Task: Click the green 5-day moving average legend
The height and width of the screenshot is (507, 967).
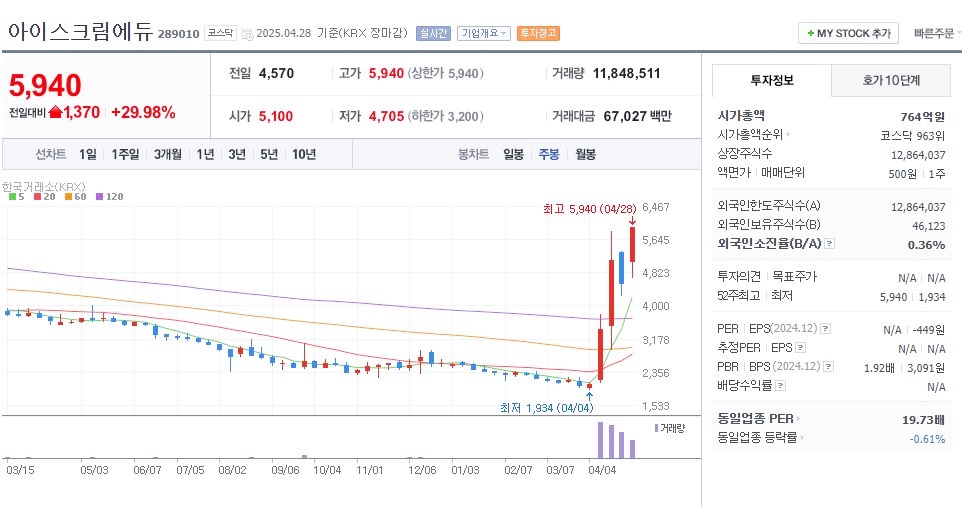Action: [17, 197]
